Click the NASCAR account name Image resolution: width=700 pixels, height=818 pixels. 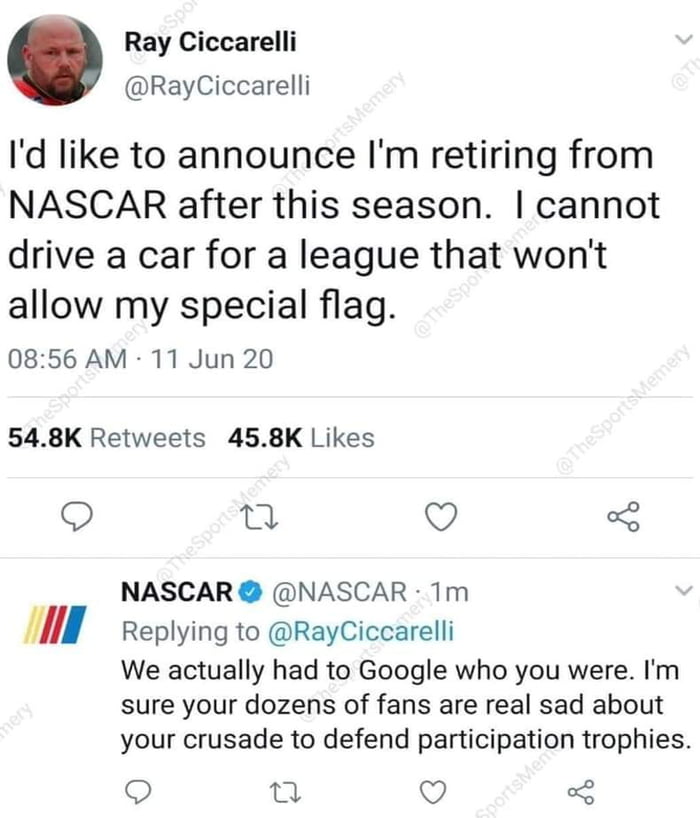pyautogui.click(x=177, y=592)
